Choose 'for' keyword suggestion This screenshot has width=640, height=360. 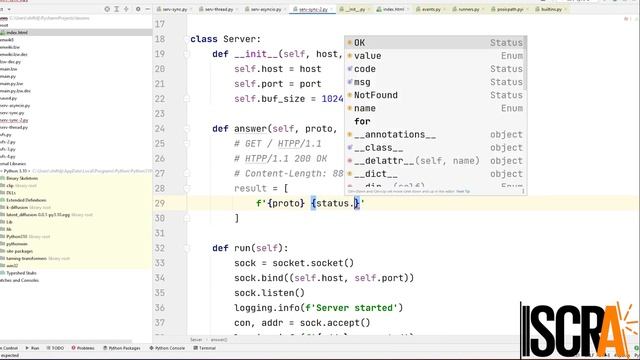435,121
